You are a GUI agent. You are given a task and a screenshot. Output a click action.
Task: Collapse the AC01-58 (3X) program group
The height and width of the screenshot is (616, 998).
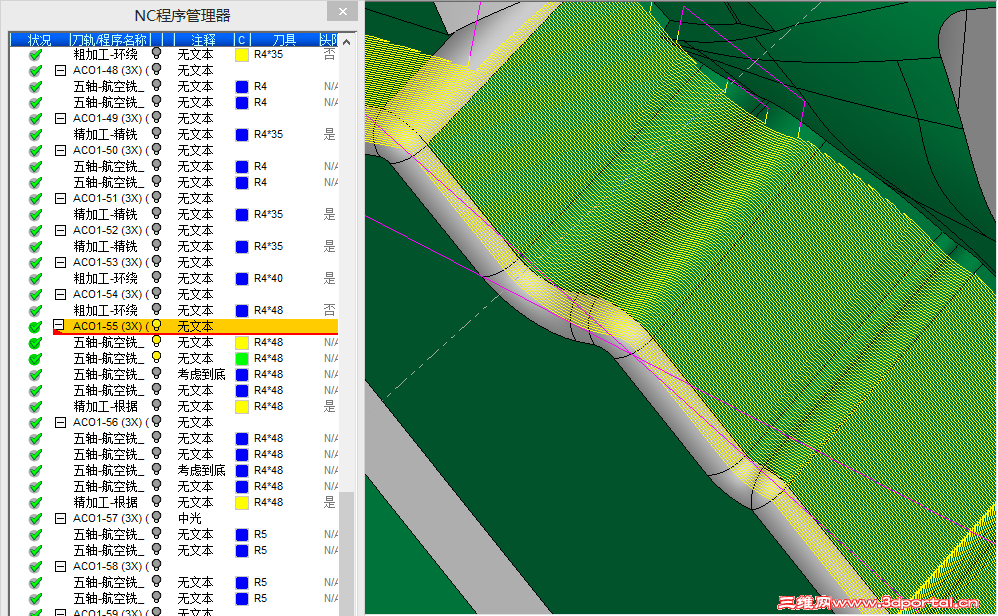coord(60,566)
